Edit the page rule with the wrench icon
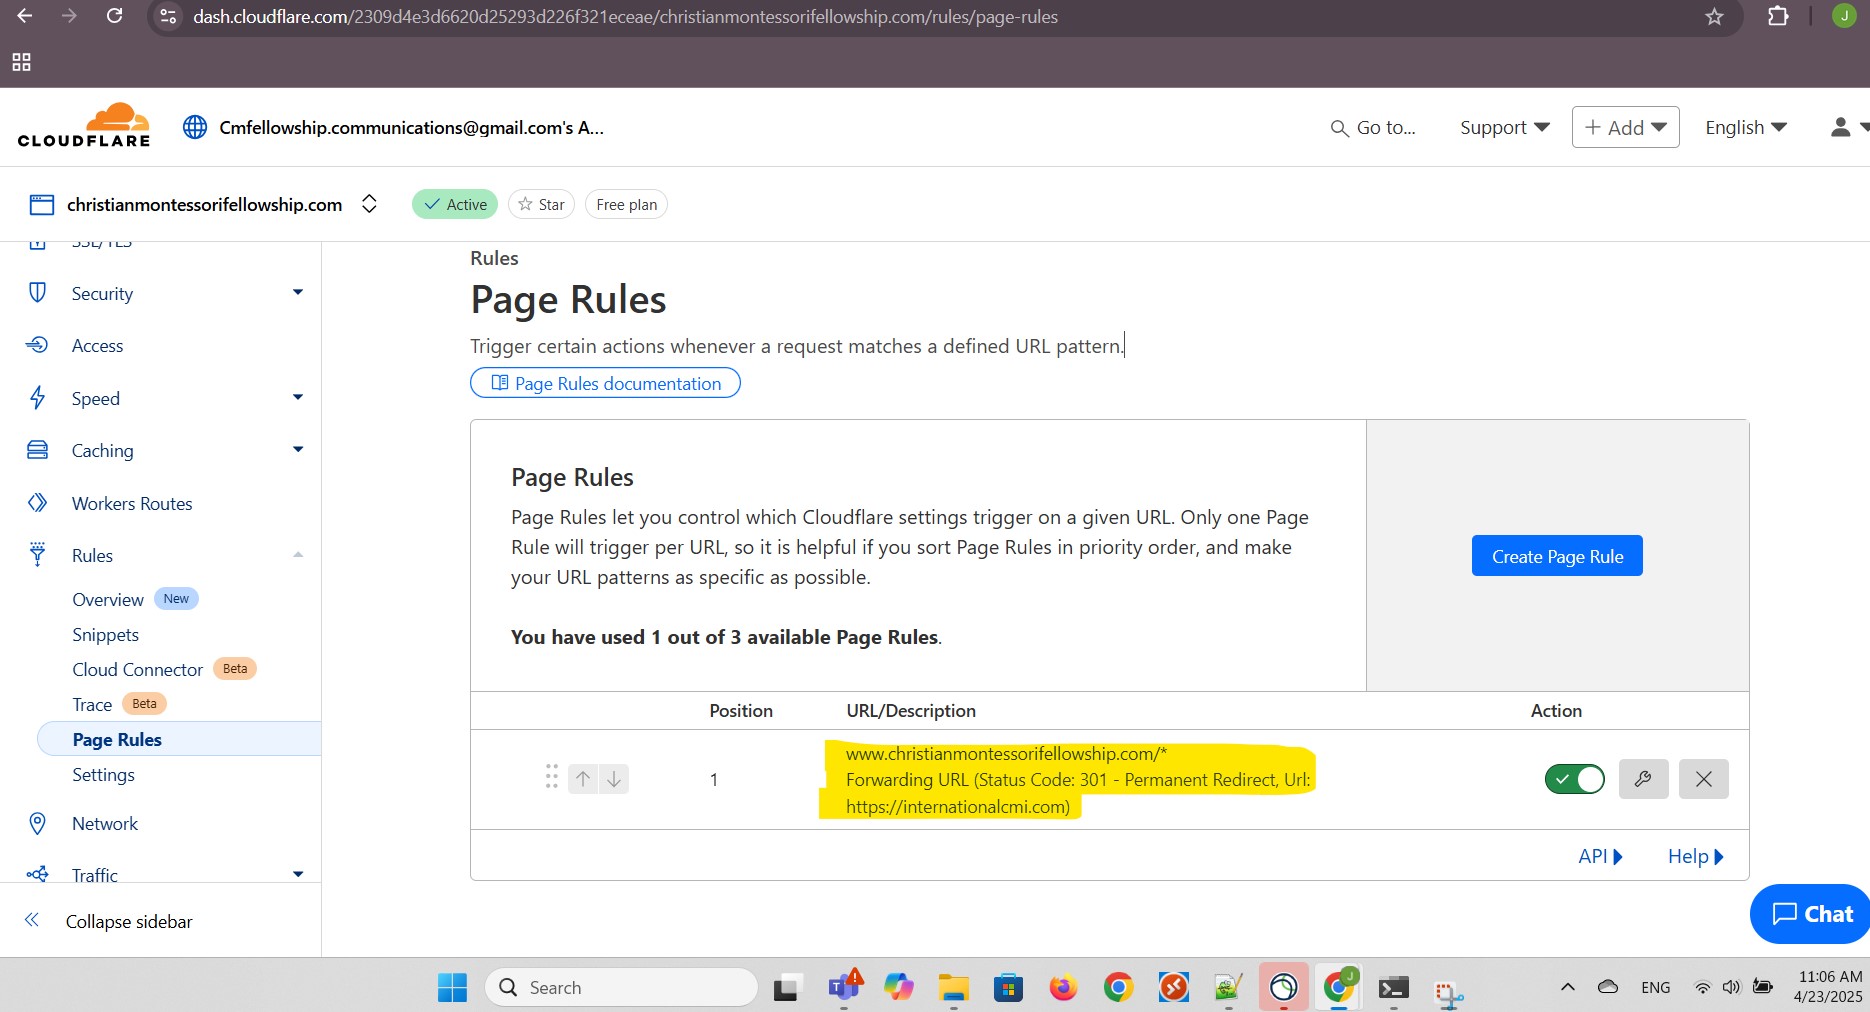Image resolution: width=1870 pixels, height=1012 pixels. point(1643,779)
